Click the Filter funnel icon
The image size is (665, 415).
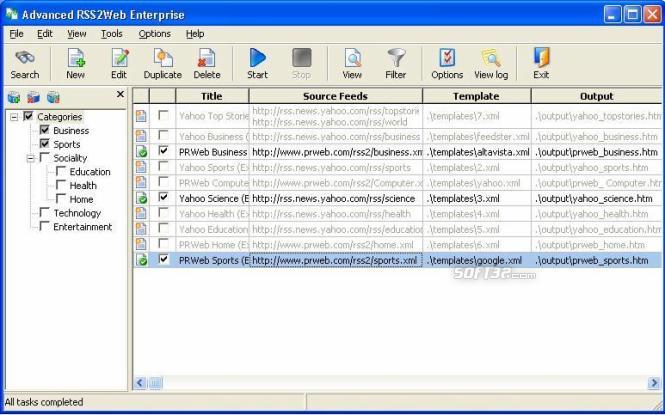point(396,58)
